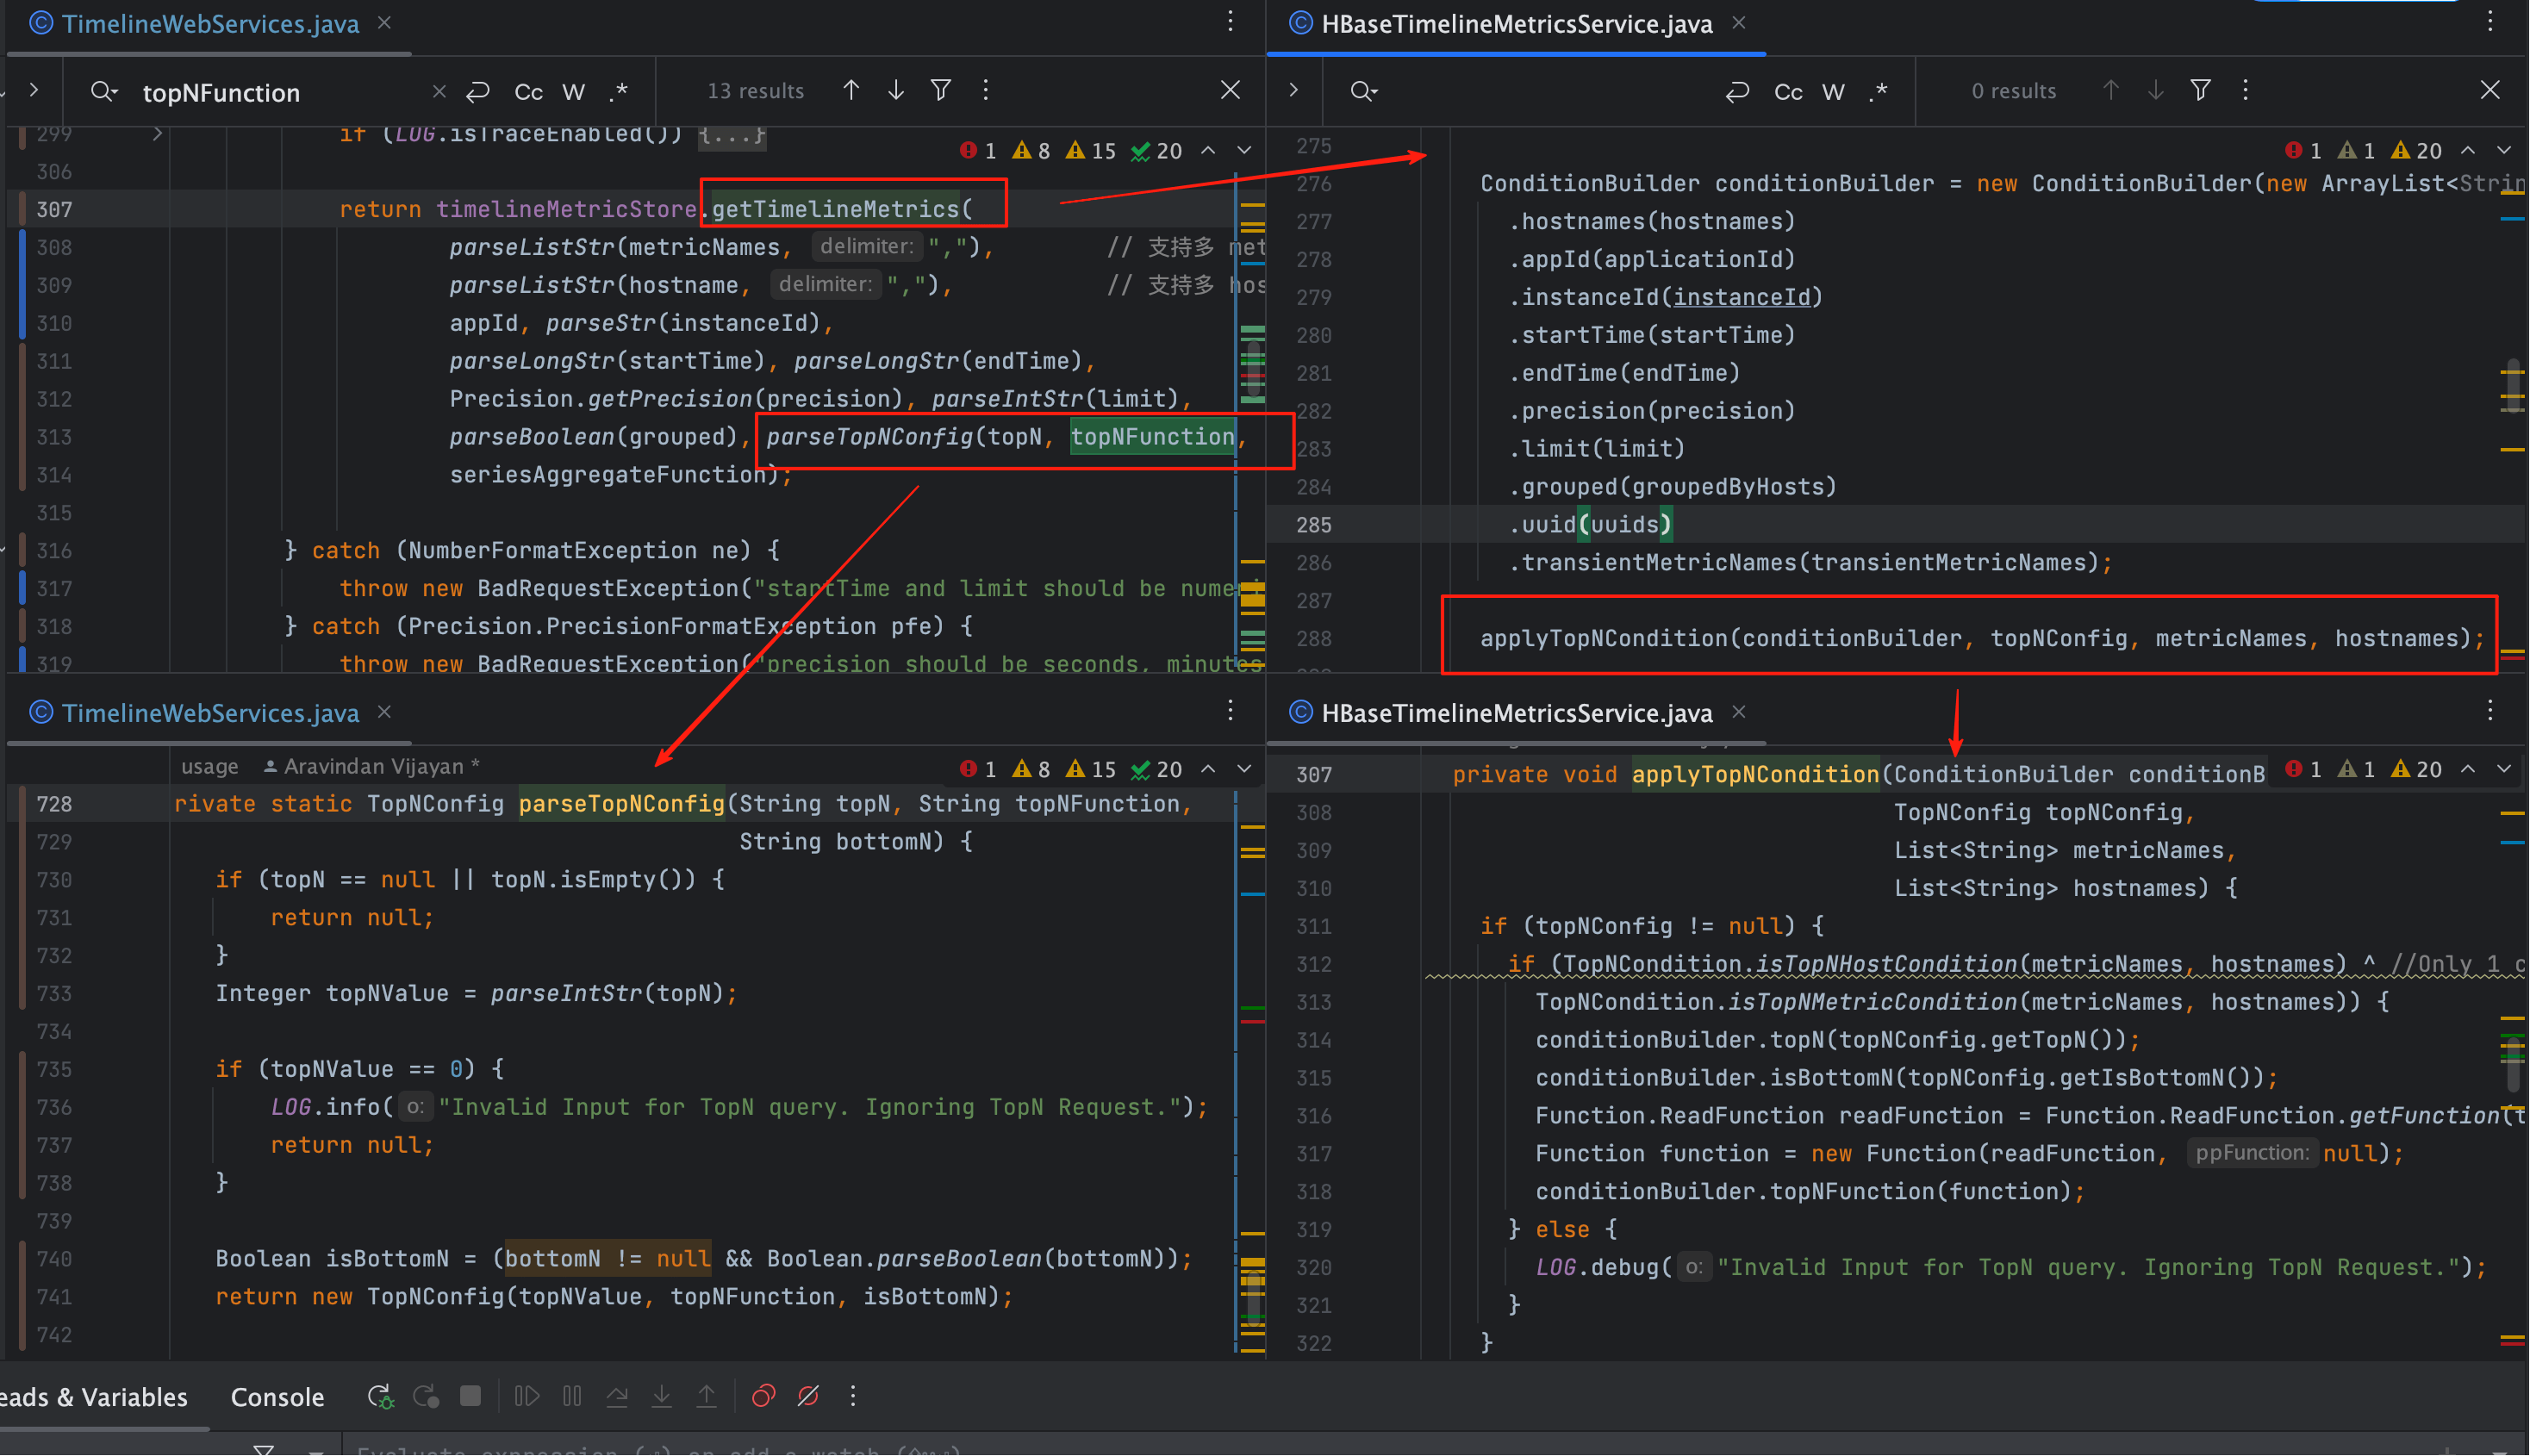Expand replace field chevron in 0 results search bar

(x=1294, y=91)
